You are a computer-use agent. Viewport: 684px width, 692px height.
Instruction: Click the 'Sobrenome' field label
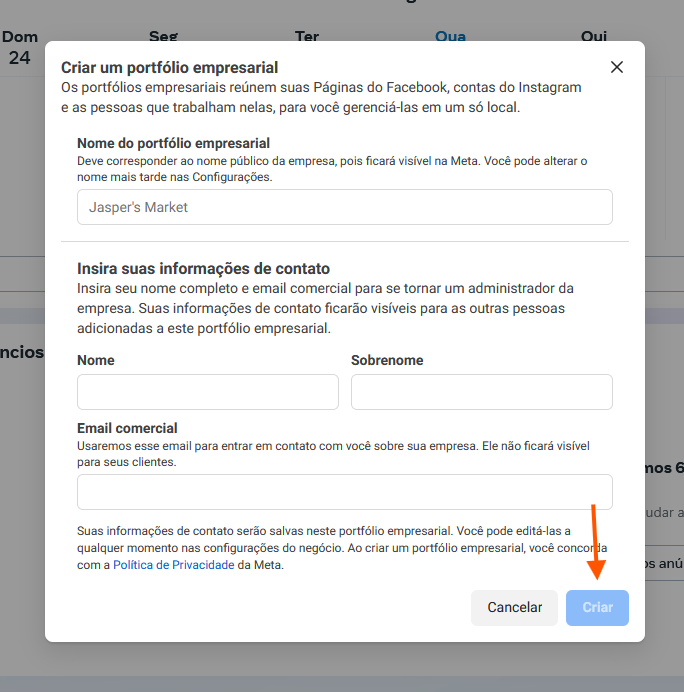[387, 360]
